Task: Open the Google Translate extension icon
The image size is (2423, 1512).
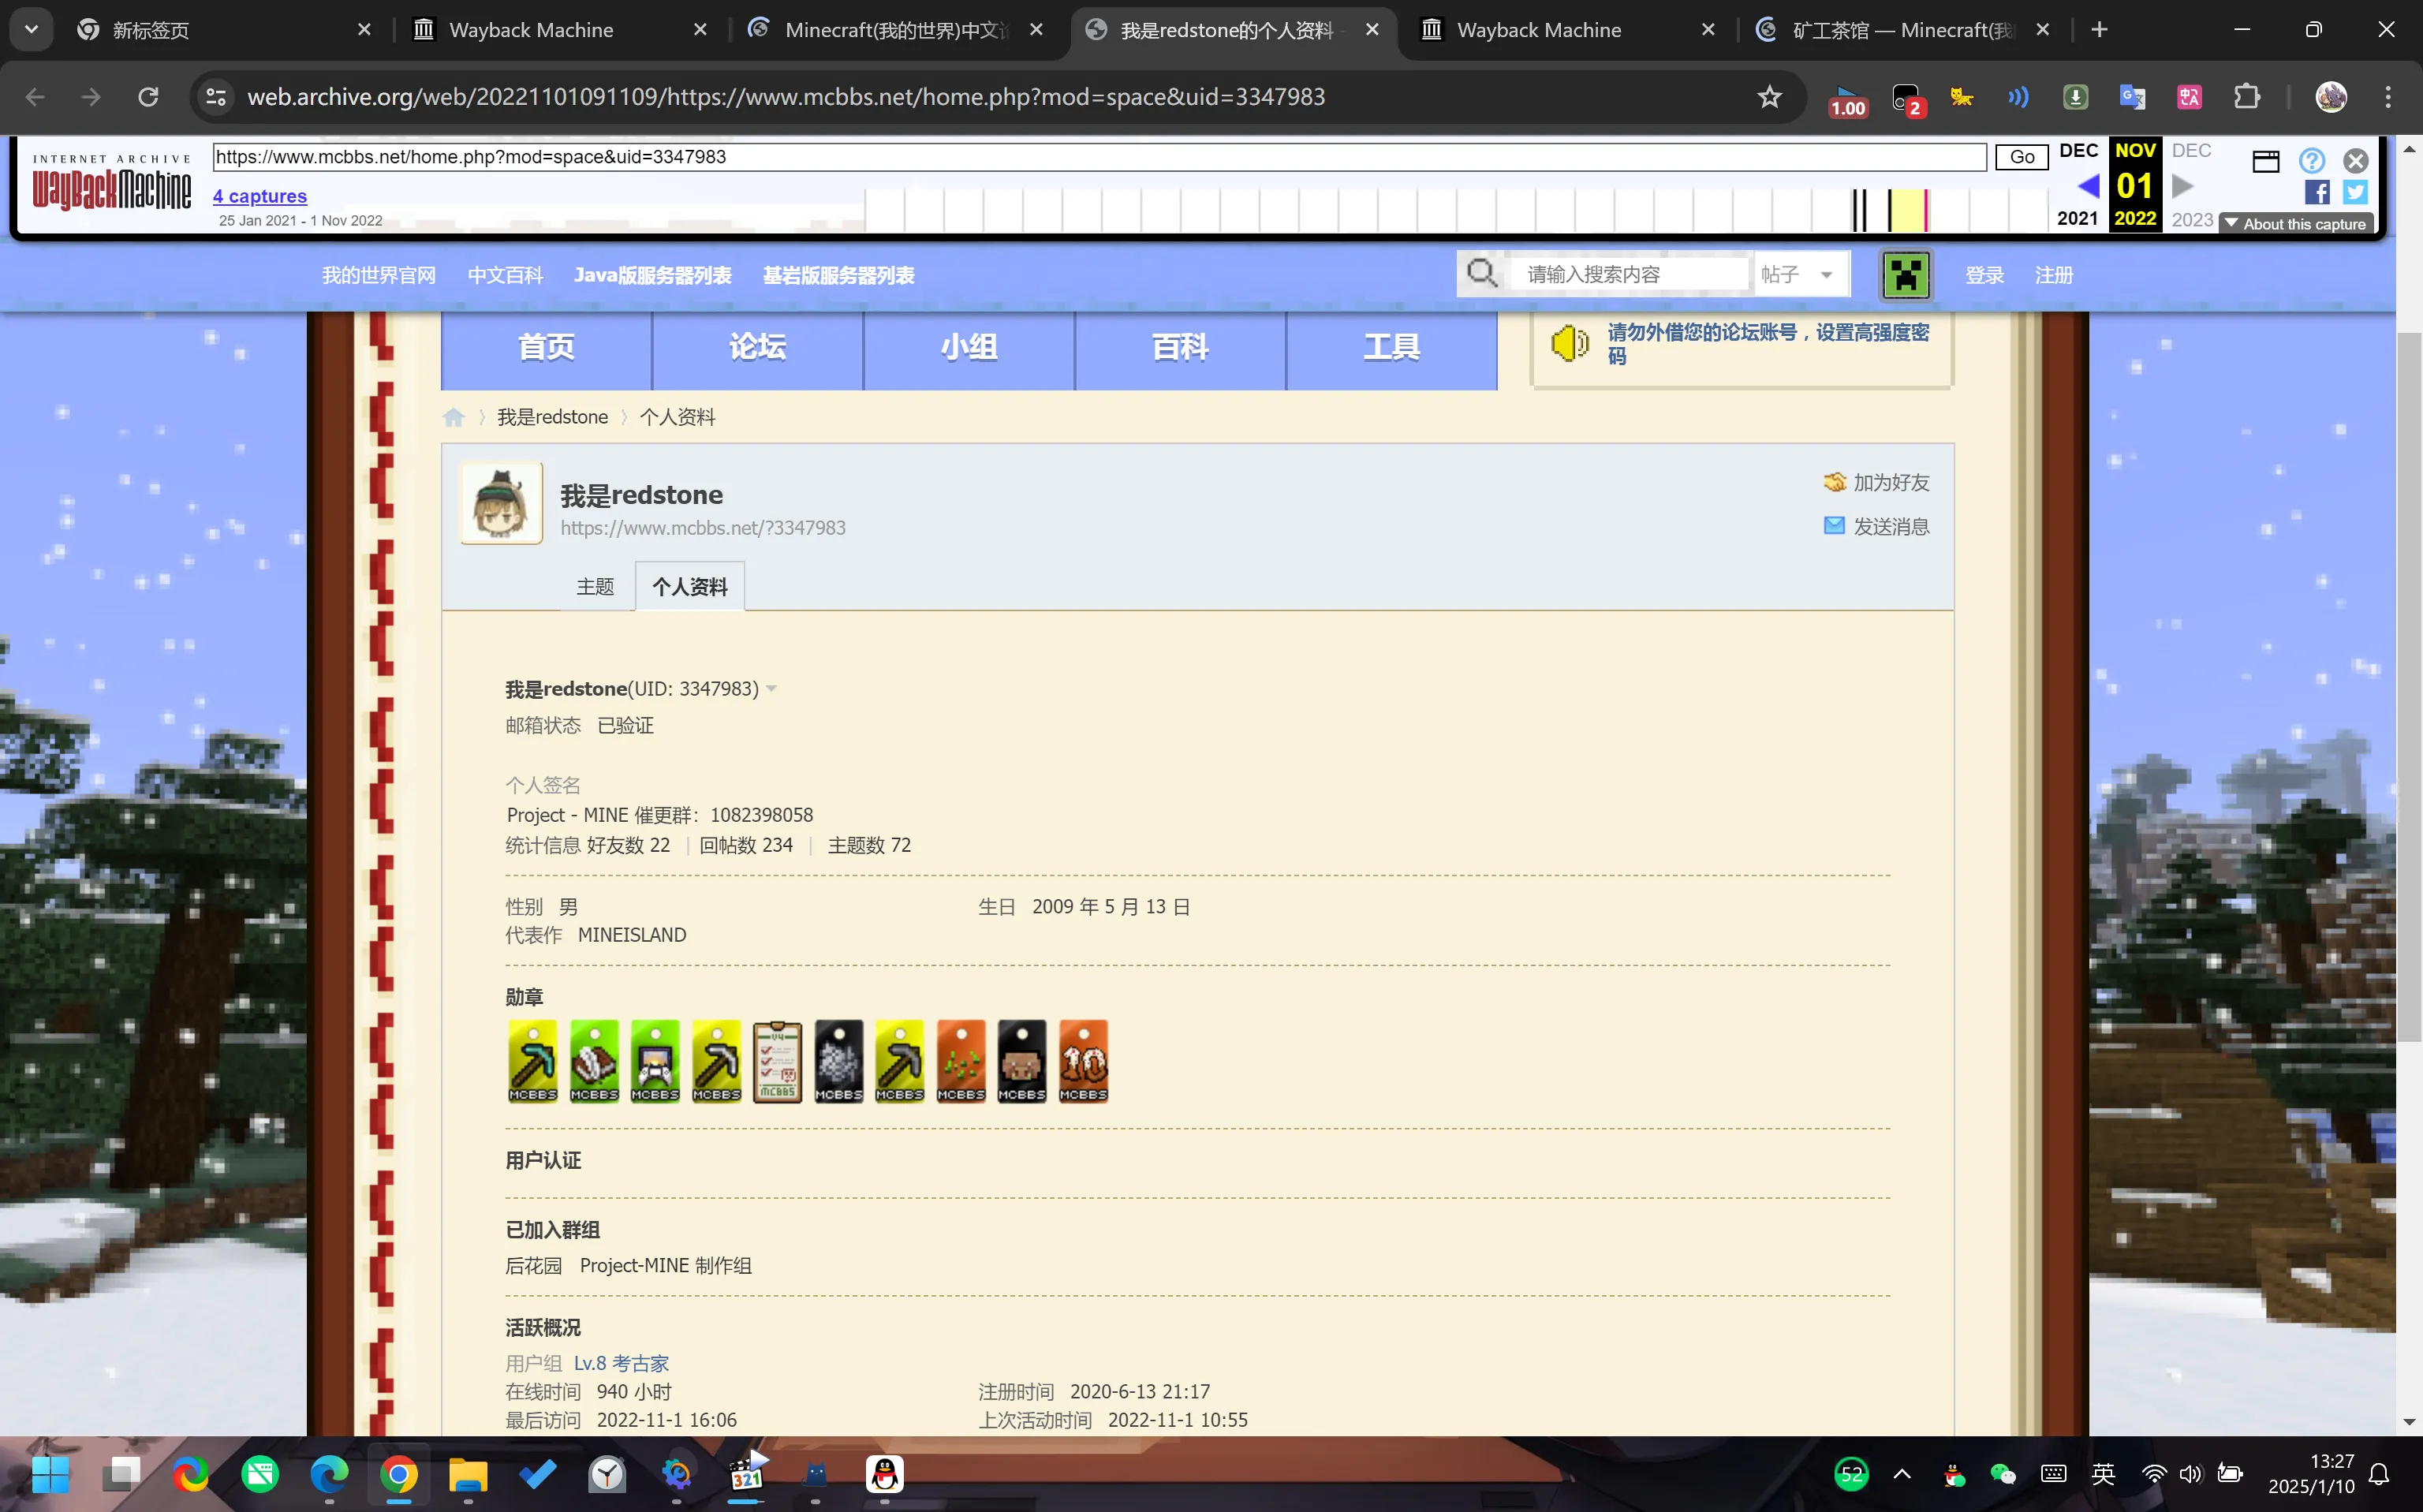Action: 2132,97
